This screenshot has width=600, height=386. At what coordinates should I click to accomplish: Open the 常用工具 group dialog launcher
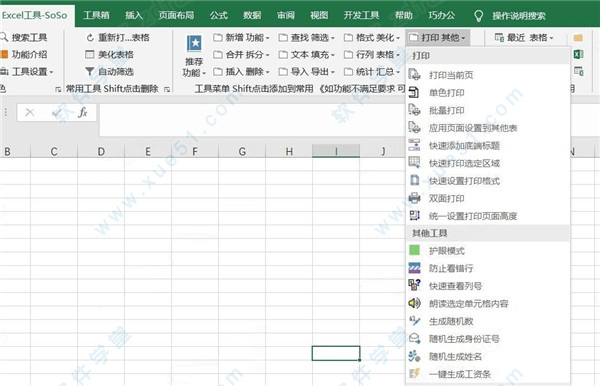coord(167,89)
